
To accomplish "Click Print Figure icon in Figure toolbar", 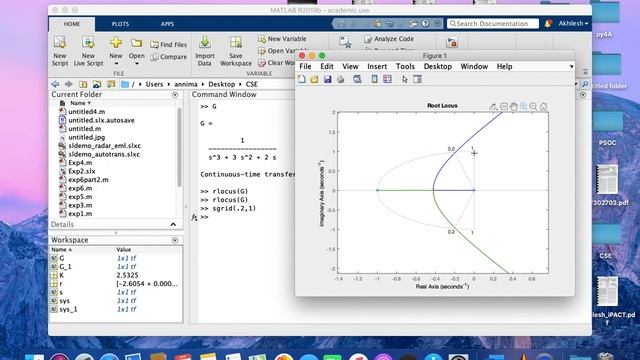I will [x=340, y=79].
